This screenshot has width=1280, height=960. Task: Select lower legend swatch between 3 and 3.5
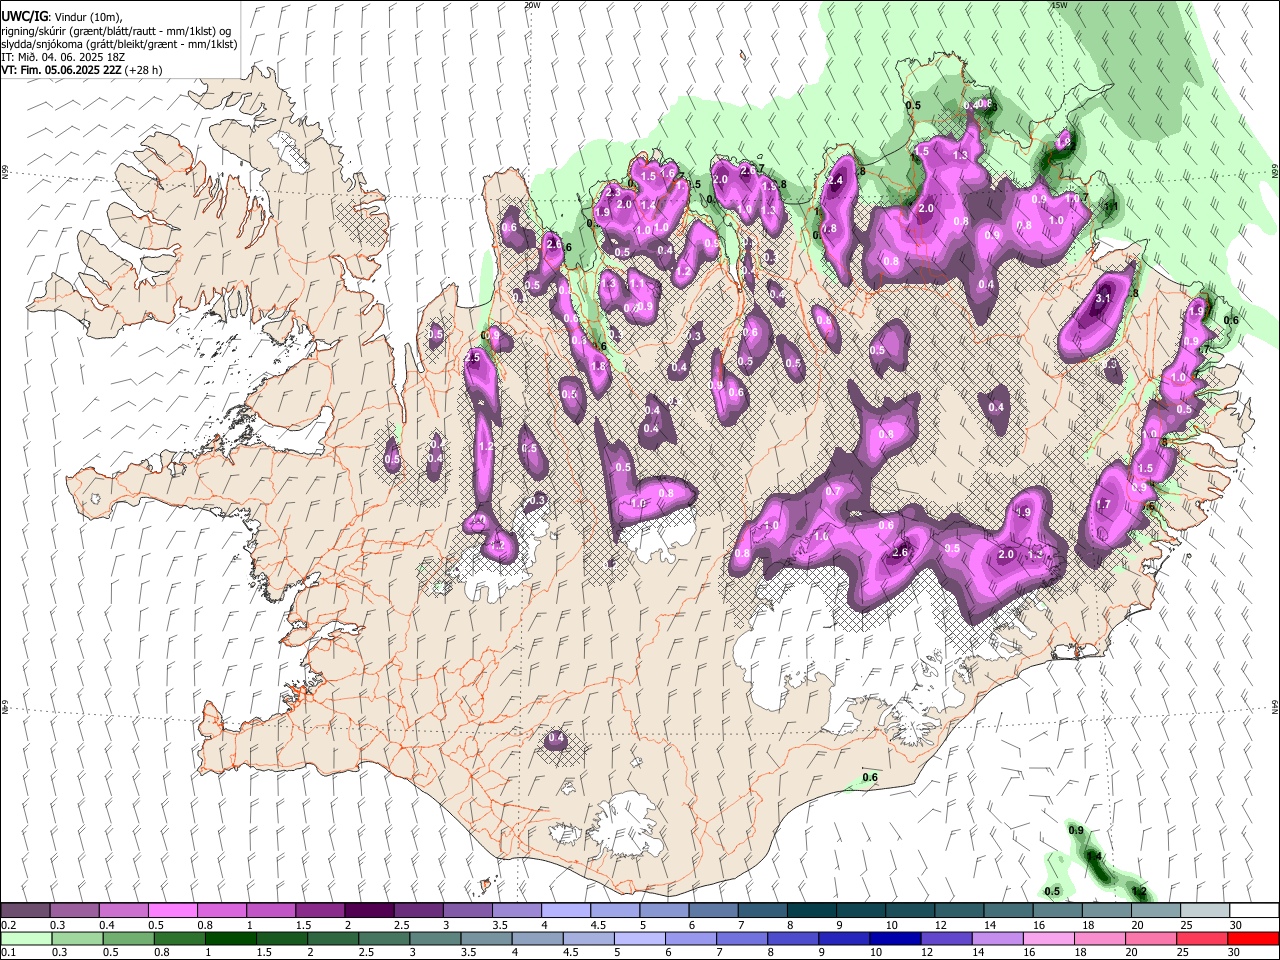[436, 939]
